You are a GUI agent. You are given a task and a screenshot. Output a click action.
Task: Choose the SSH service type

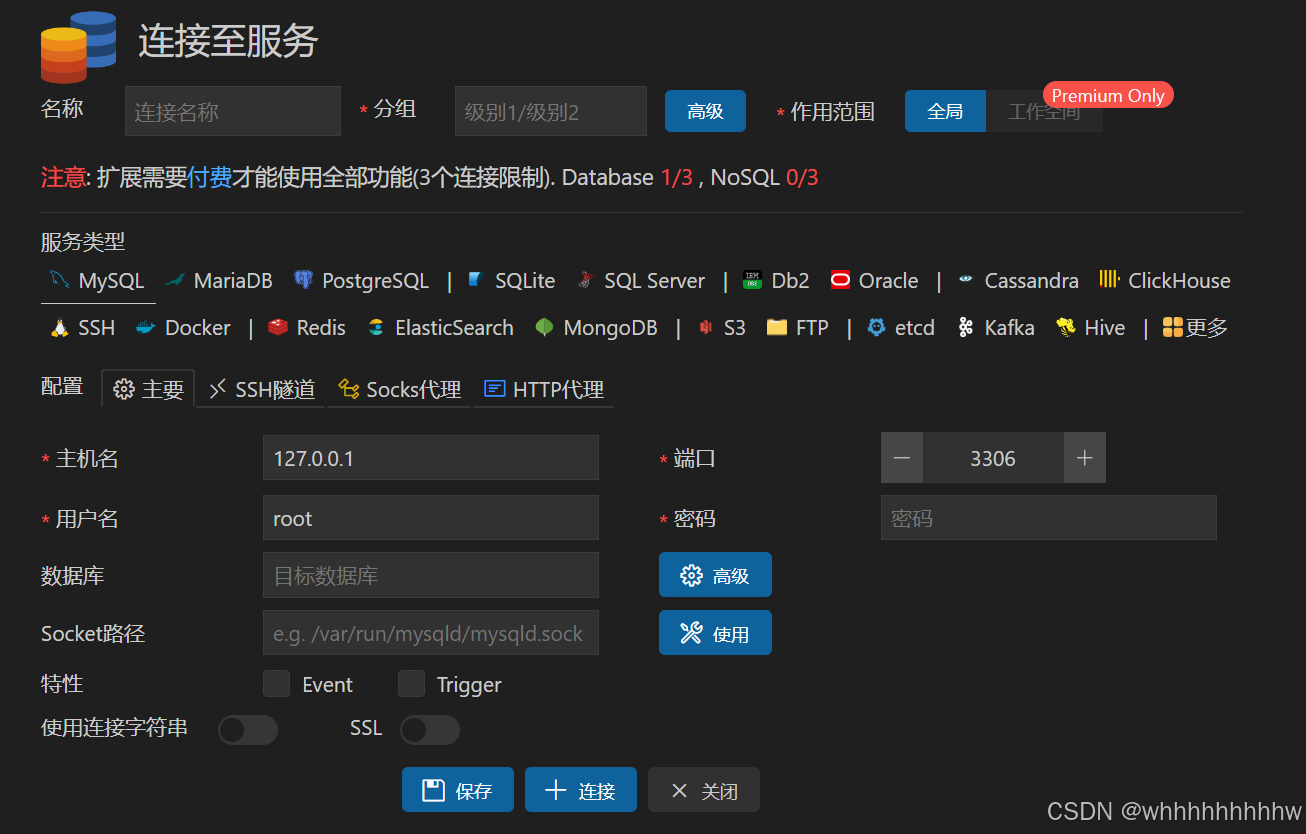[x=83, y=328]
